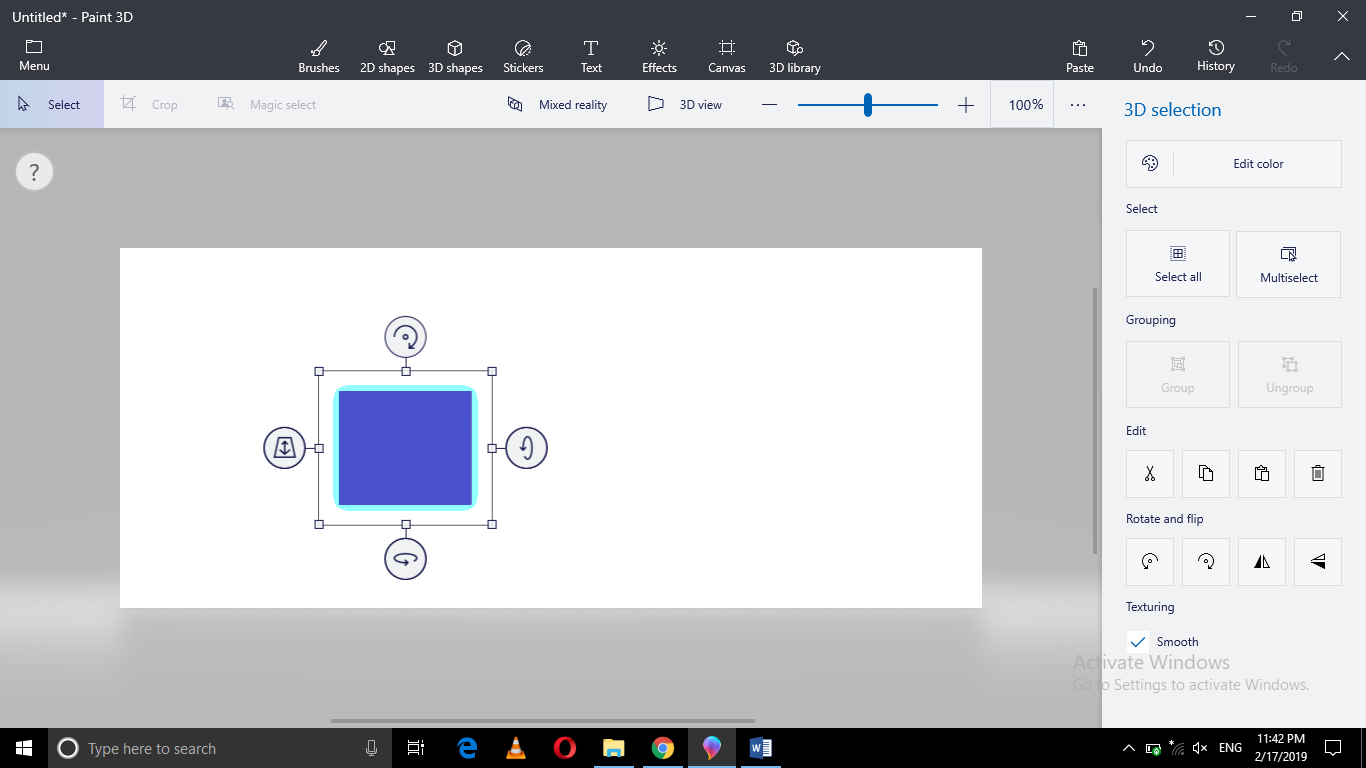
Task: Open the 3D library
Action: (794, 55)
